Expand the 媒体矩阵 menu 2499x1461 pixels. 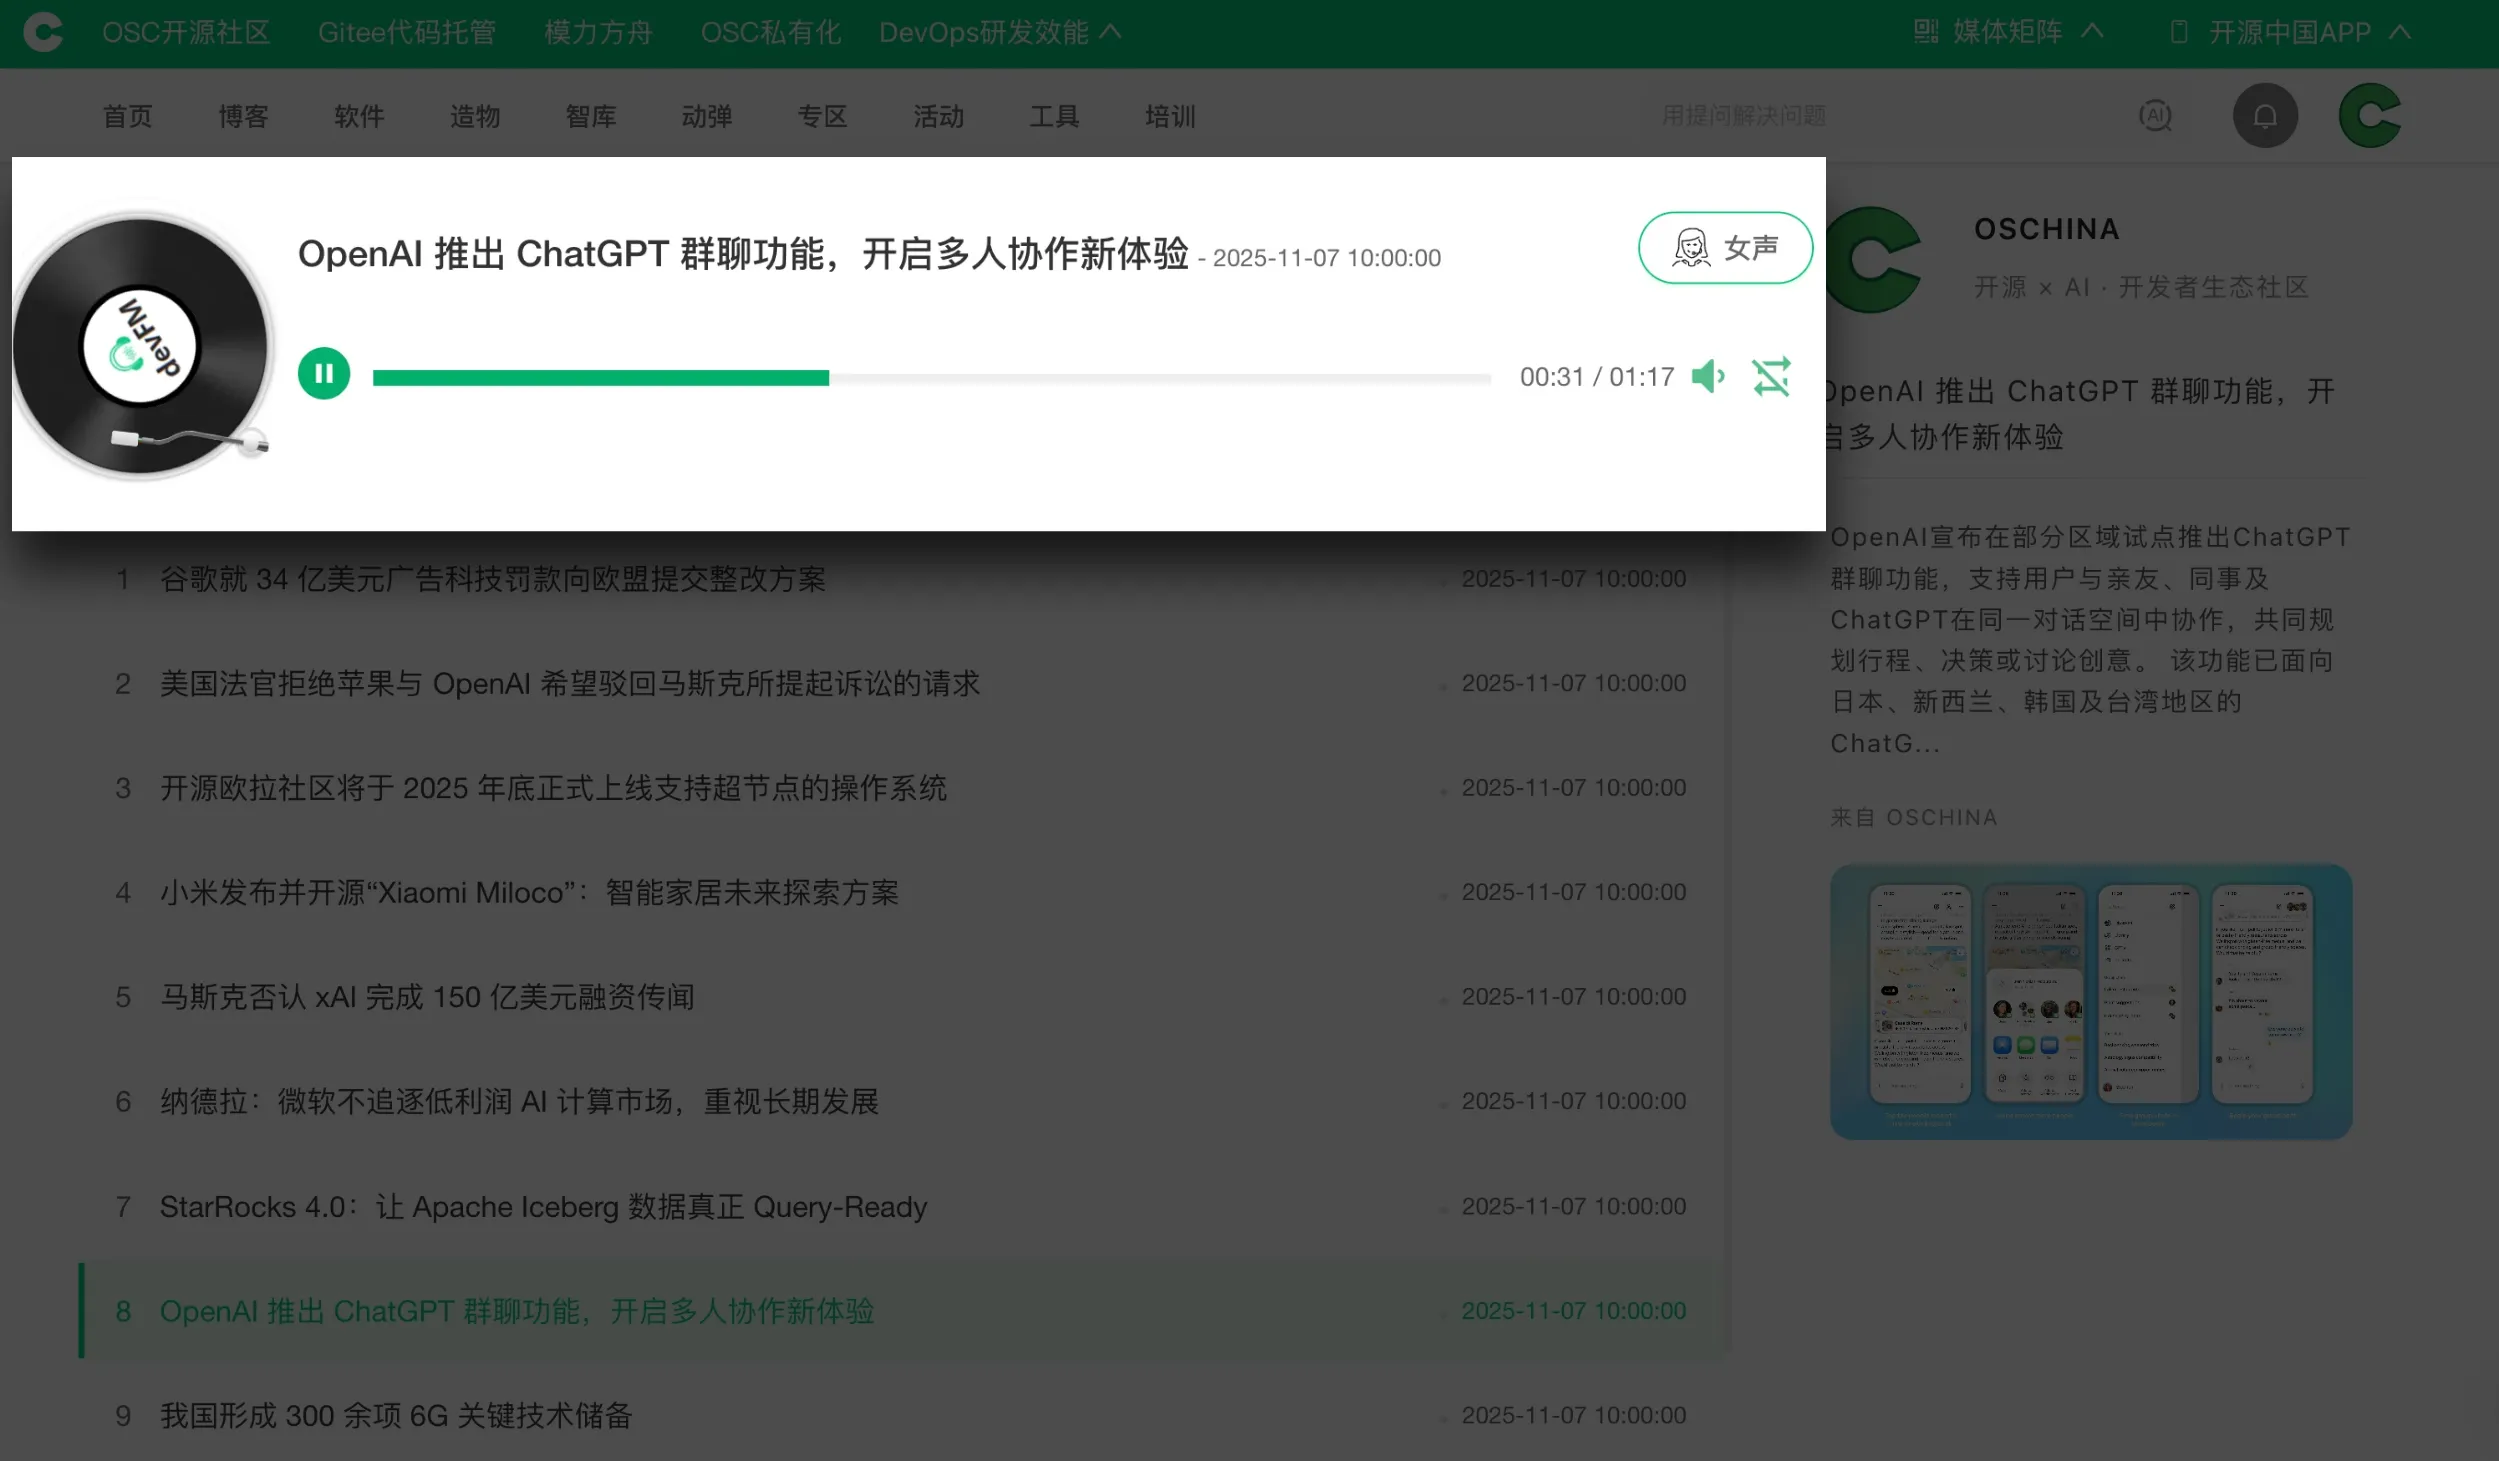(x=2007, y=32)
